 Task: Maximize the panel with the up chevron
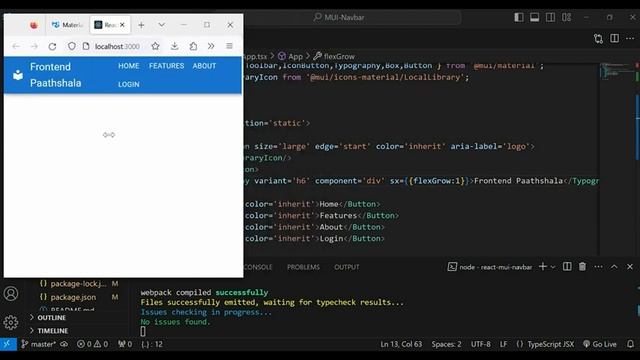[x=614, y=267]
